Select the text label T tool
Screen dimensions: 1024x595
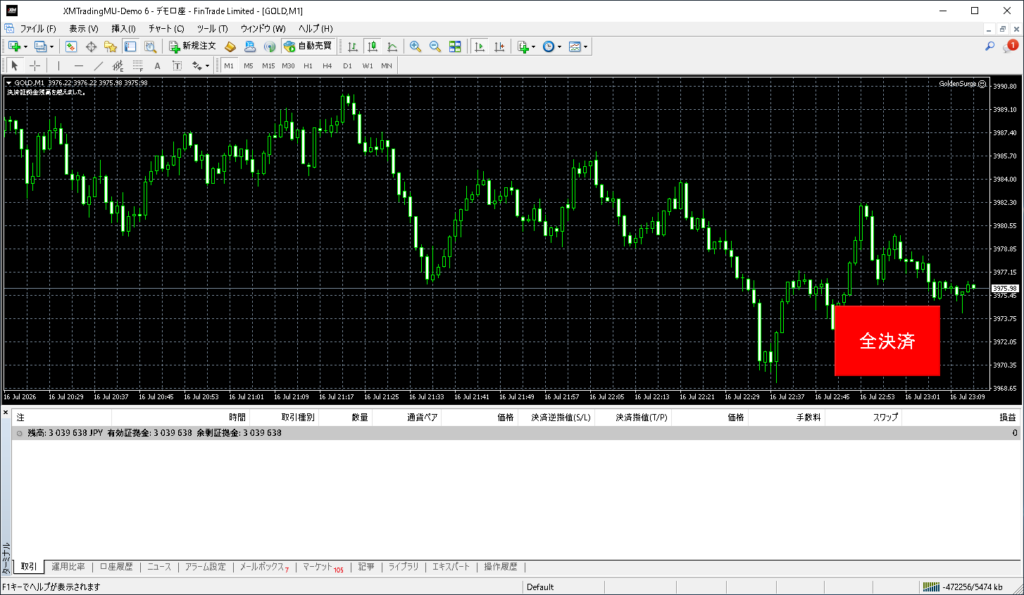pos(177,65)
